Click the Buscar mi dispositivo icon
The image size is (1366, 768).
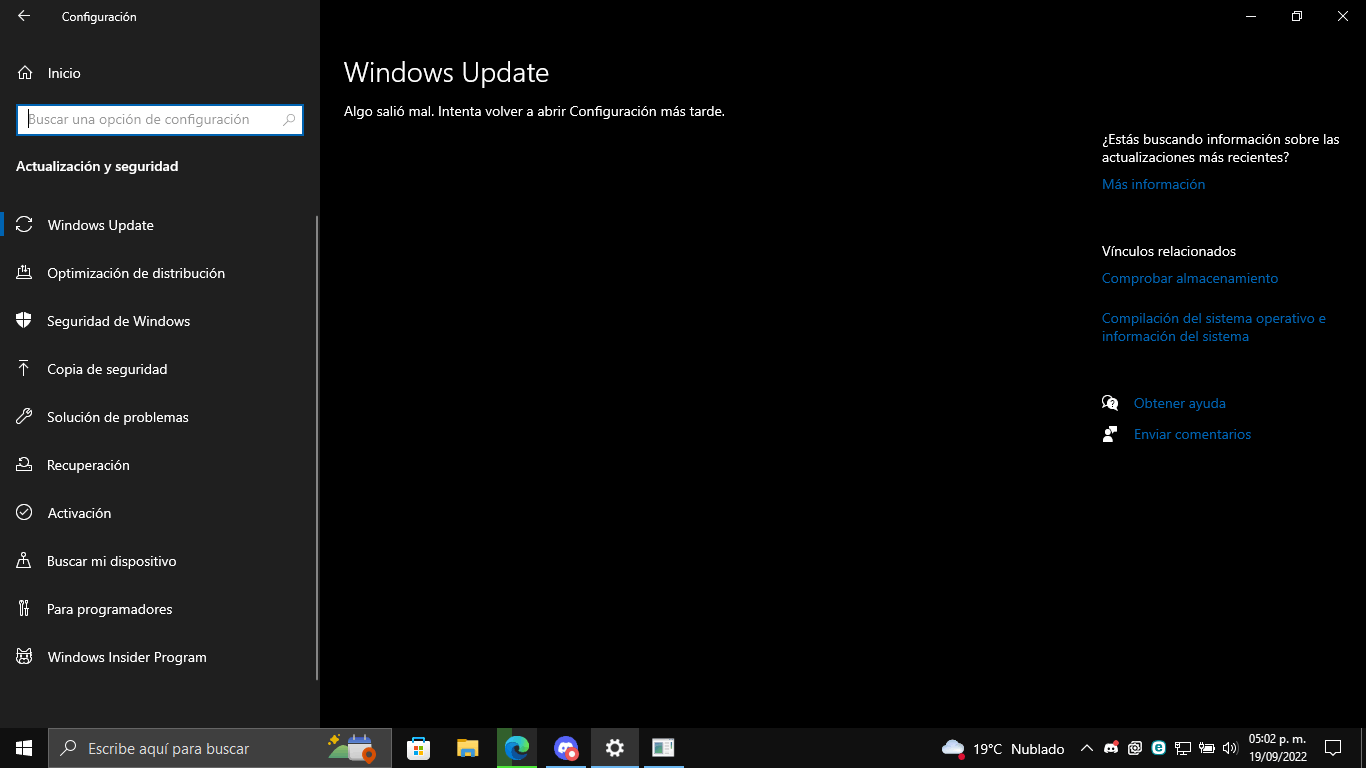(x=25, y=561)
